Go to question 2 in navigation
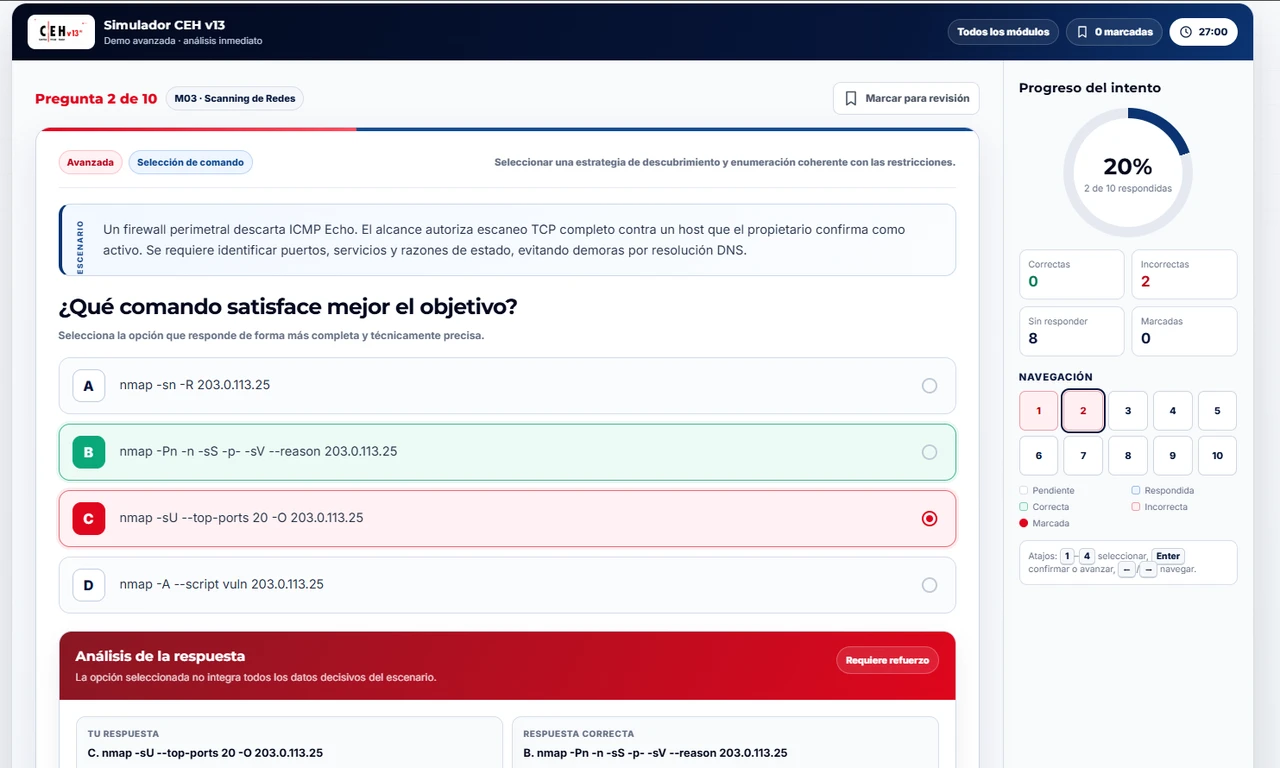1280x768 pixels. click(x=1083, y=411)
